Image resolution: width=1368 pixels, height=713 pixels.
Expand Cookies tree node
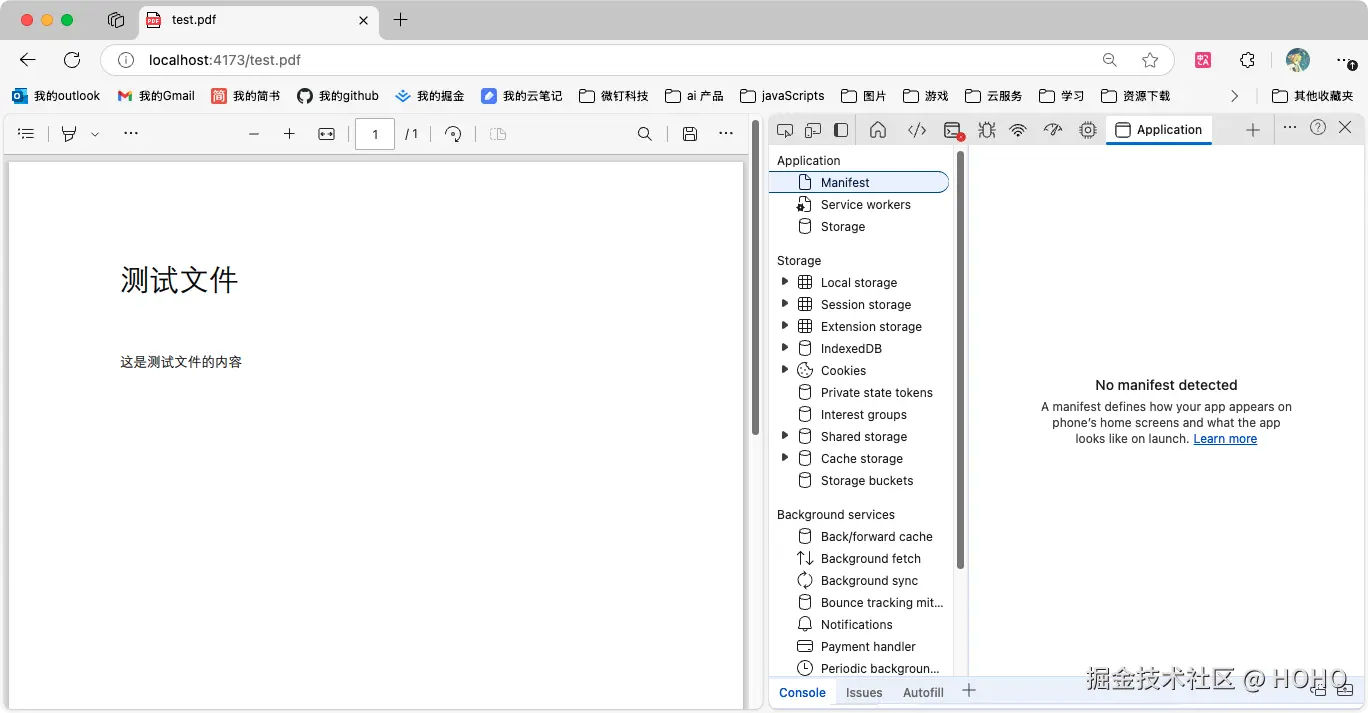point(785,370)
